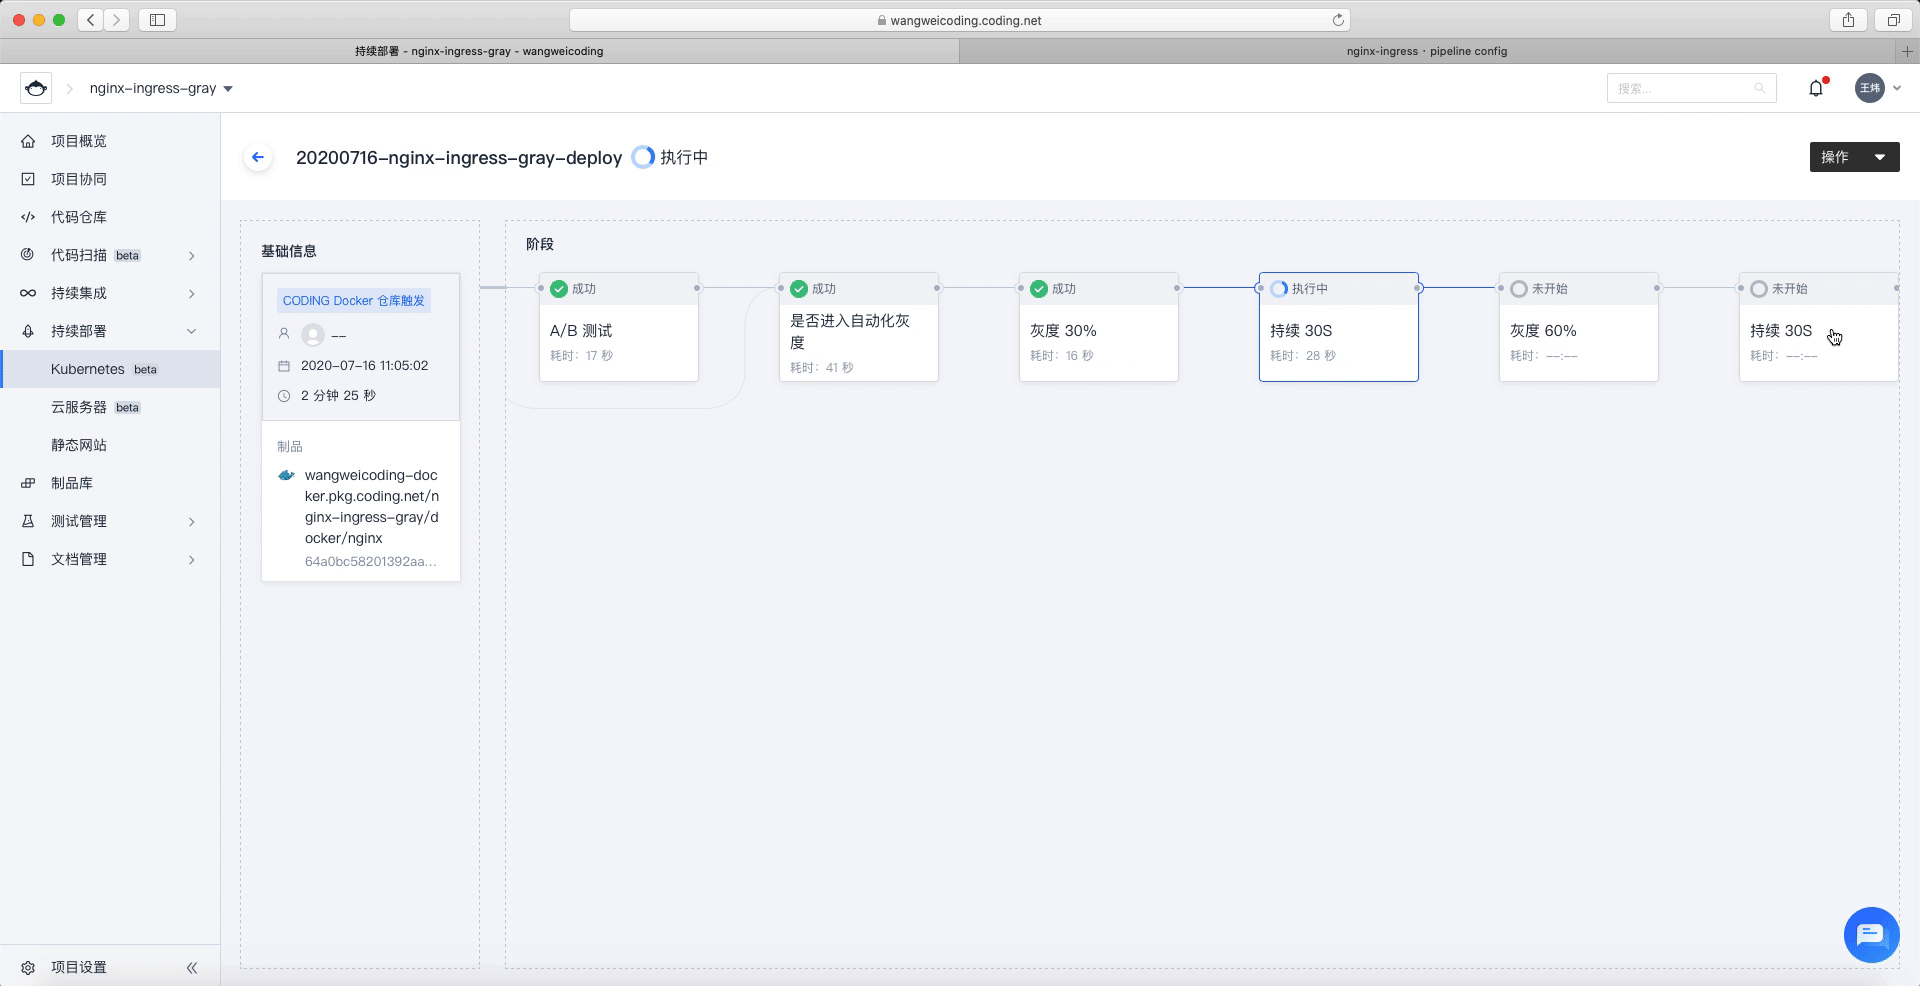Viewport: 1920px width, 986px height.
Task: Click the blue back arrow button
Action: click(258, 157)
